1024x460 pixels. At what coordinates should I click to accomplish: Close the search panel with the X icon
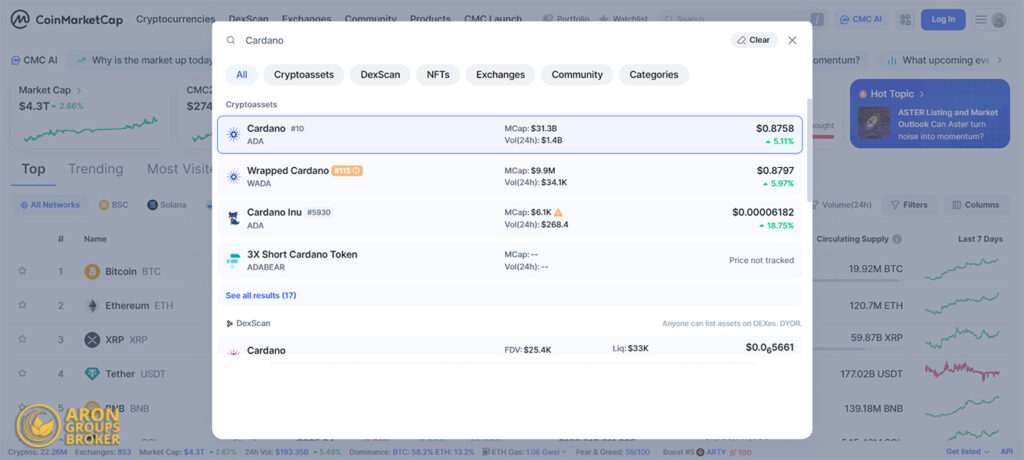(x=792, y=40)
